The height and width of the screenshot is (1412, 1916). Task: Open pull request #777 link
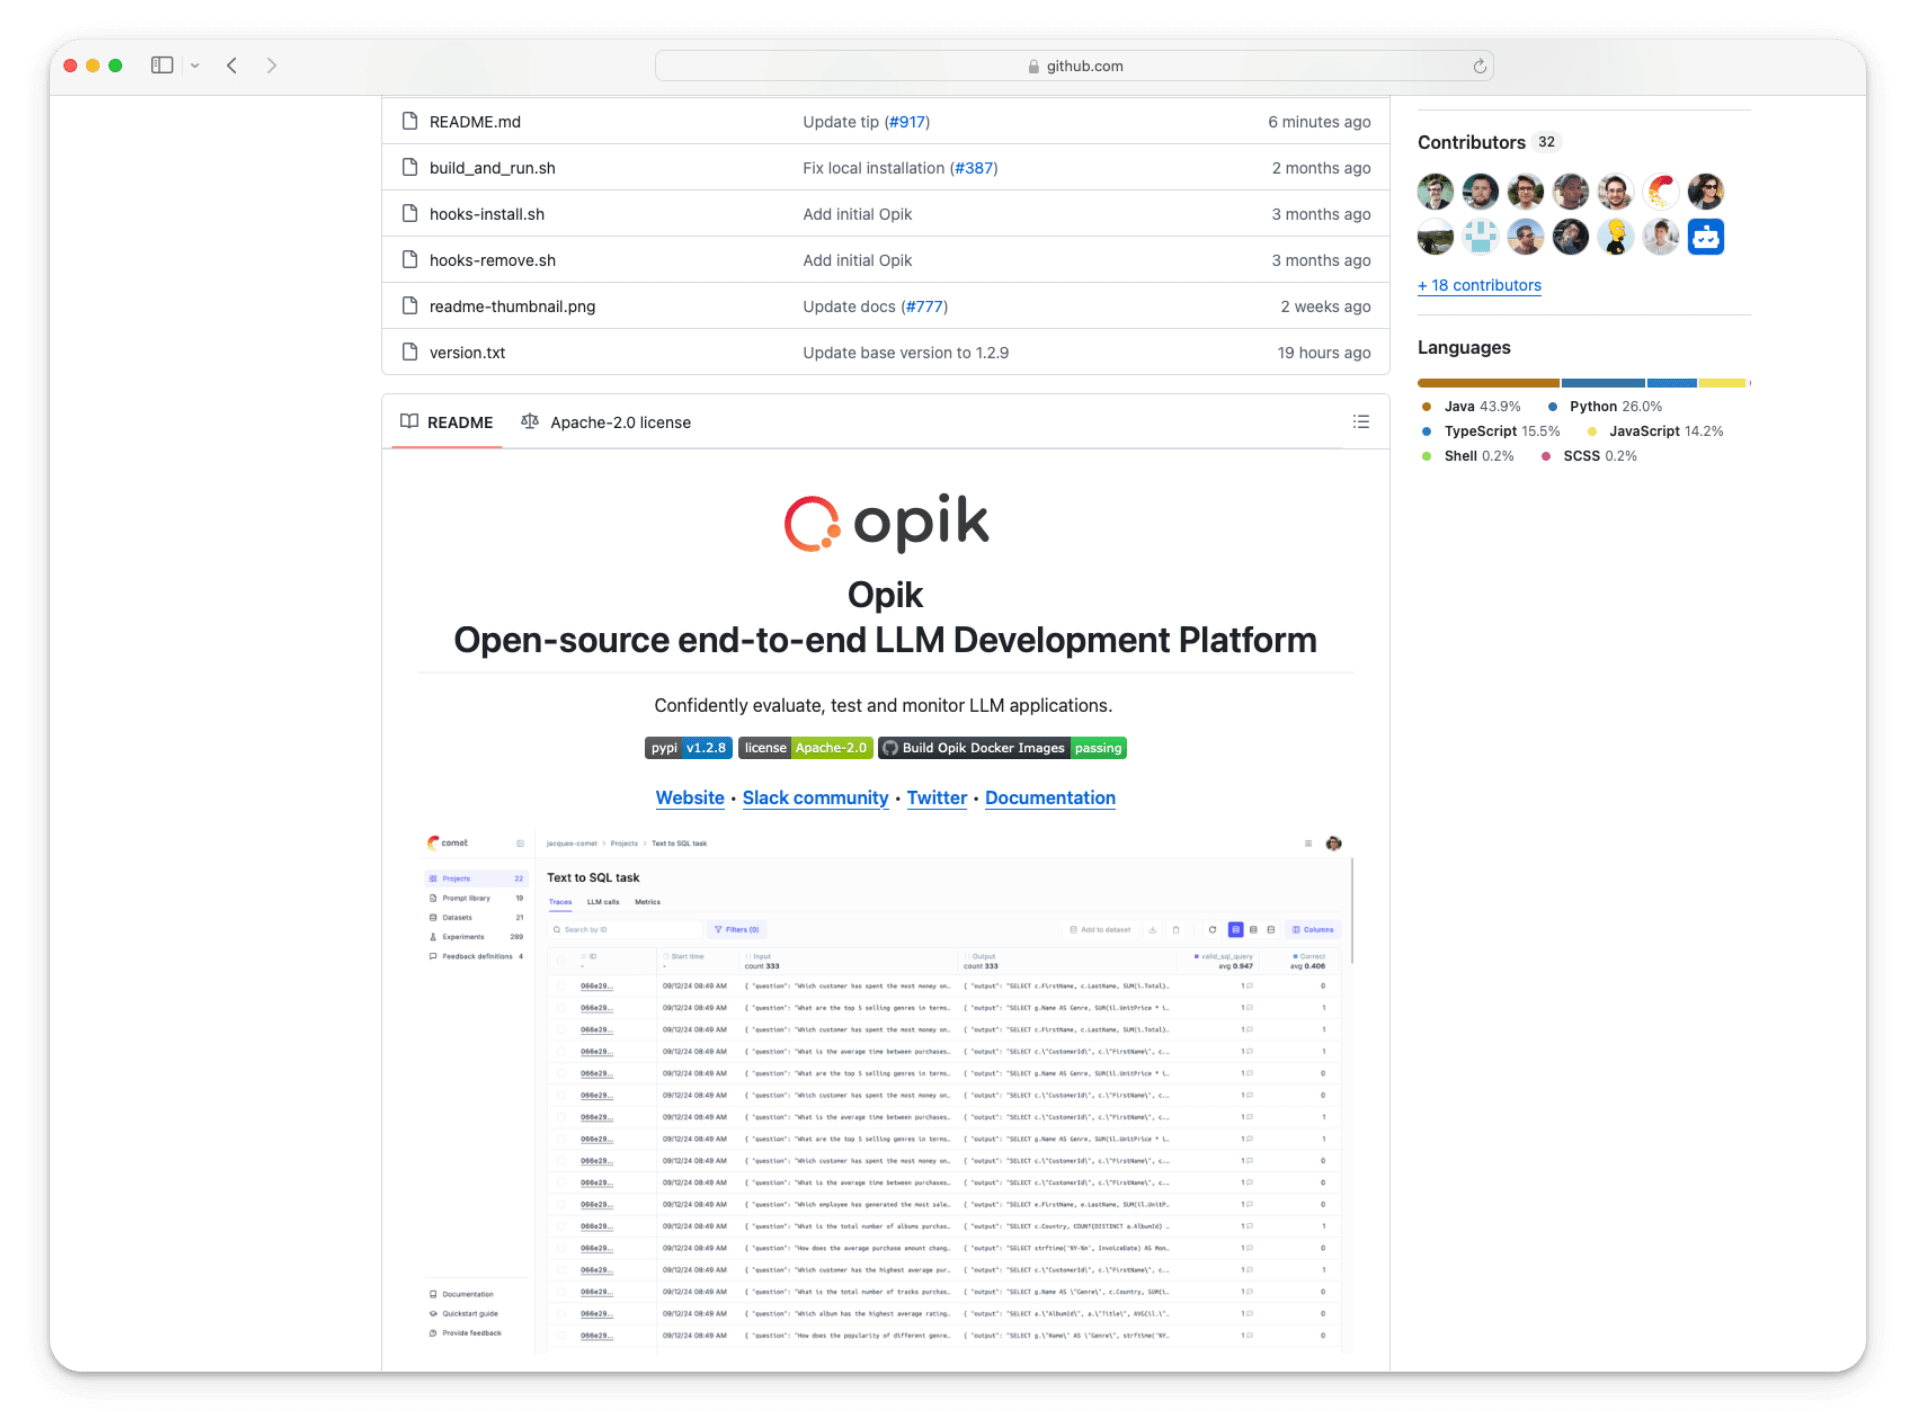[x=925, y=306]
